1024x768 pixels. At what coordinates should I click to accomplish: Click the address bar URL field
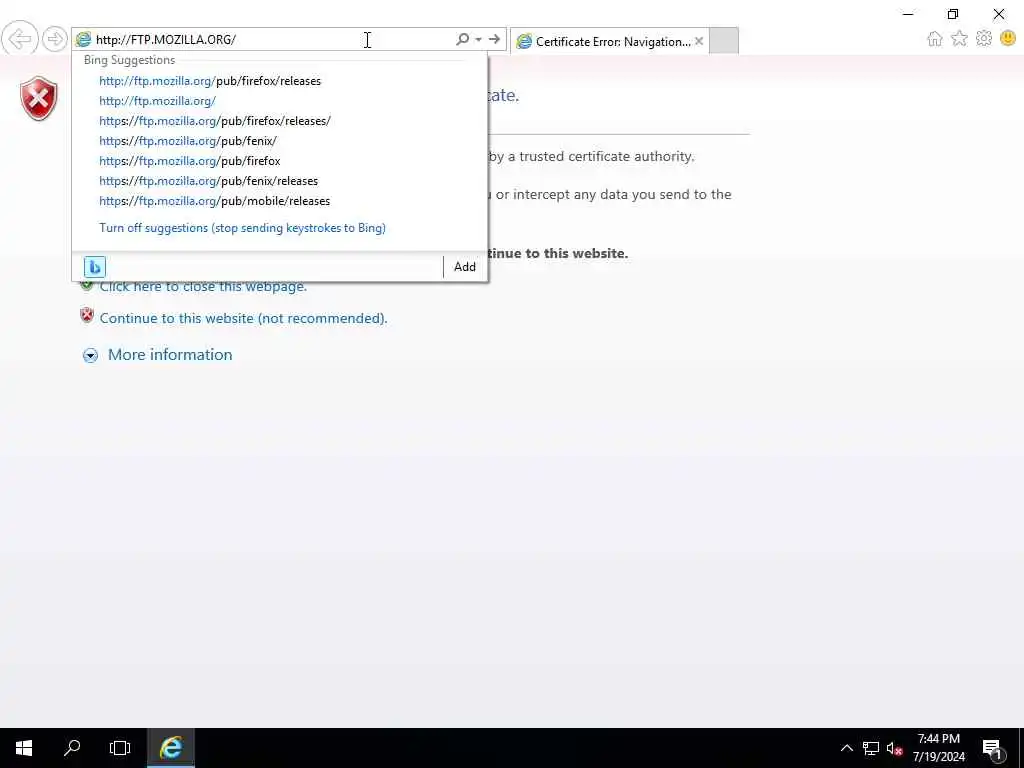274,39
